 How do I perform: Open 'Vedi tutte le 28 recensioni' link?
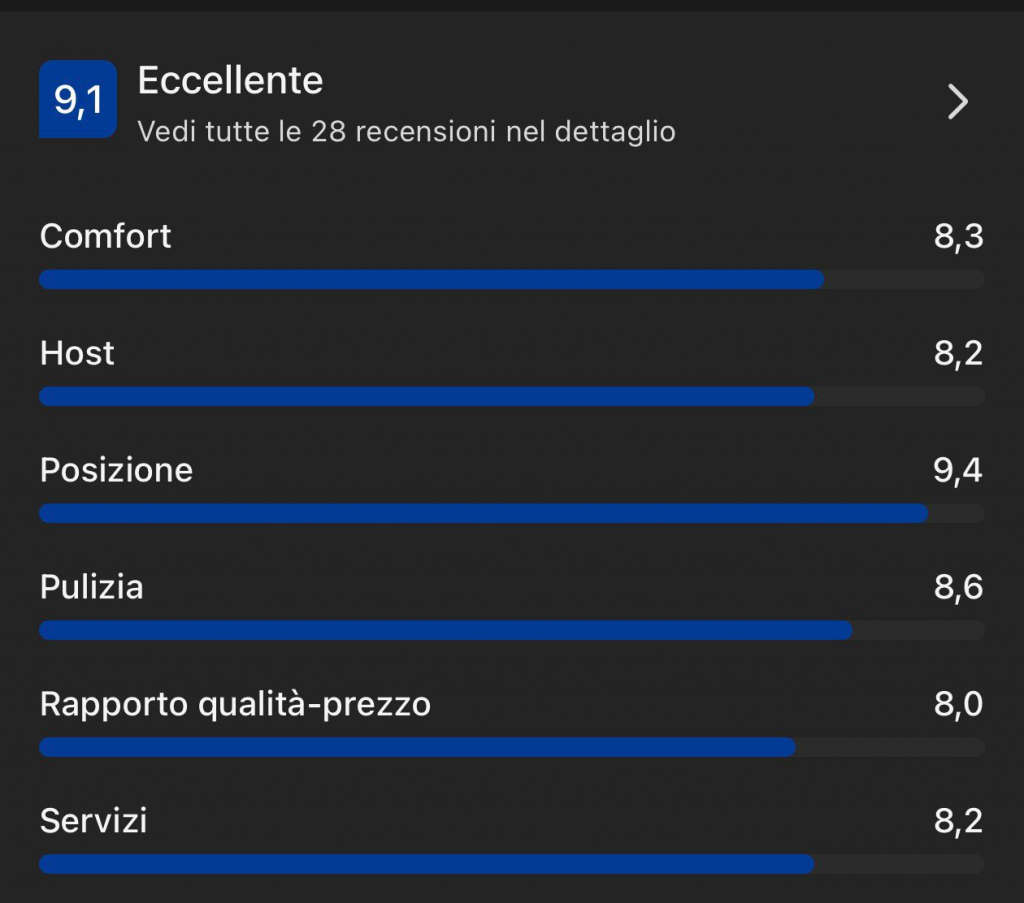pos(406,131)
